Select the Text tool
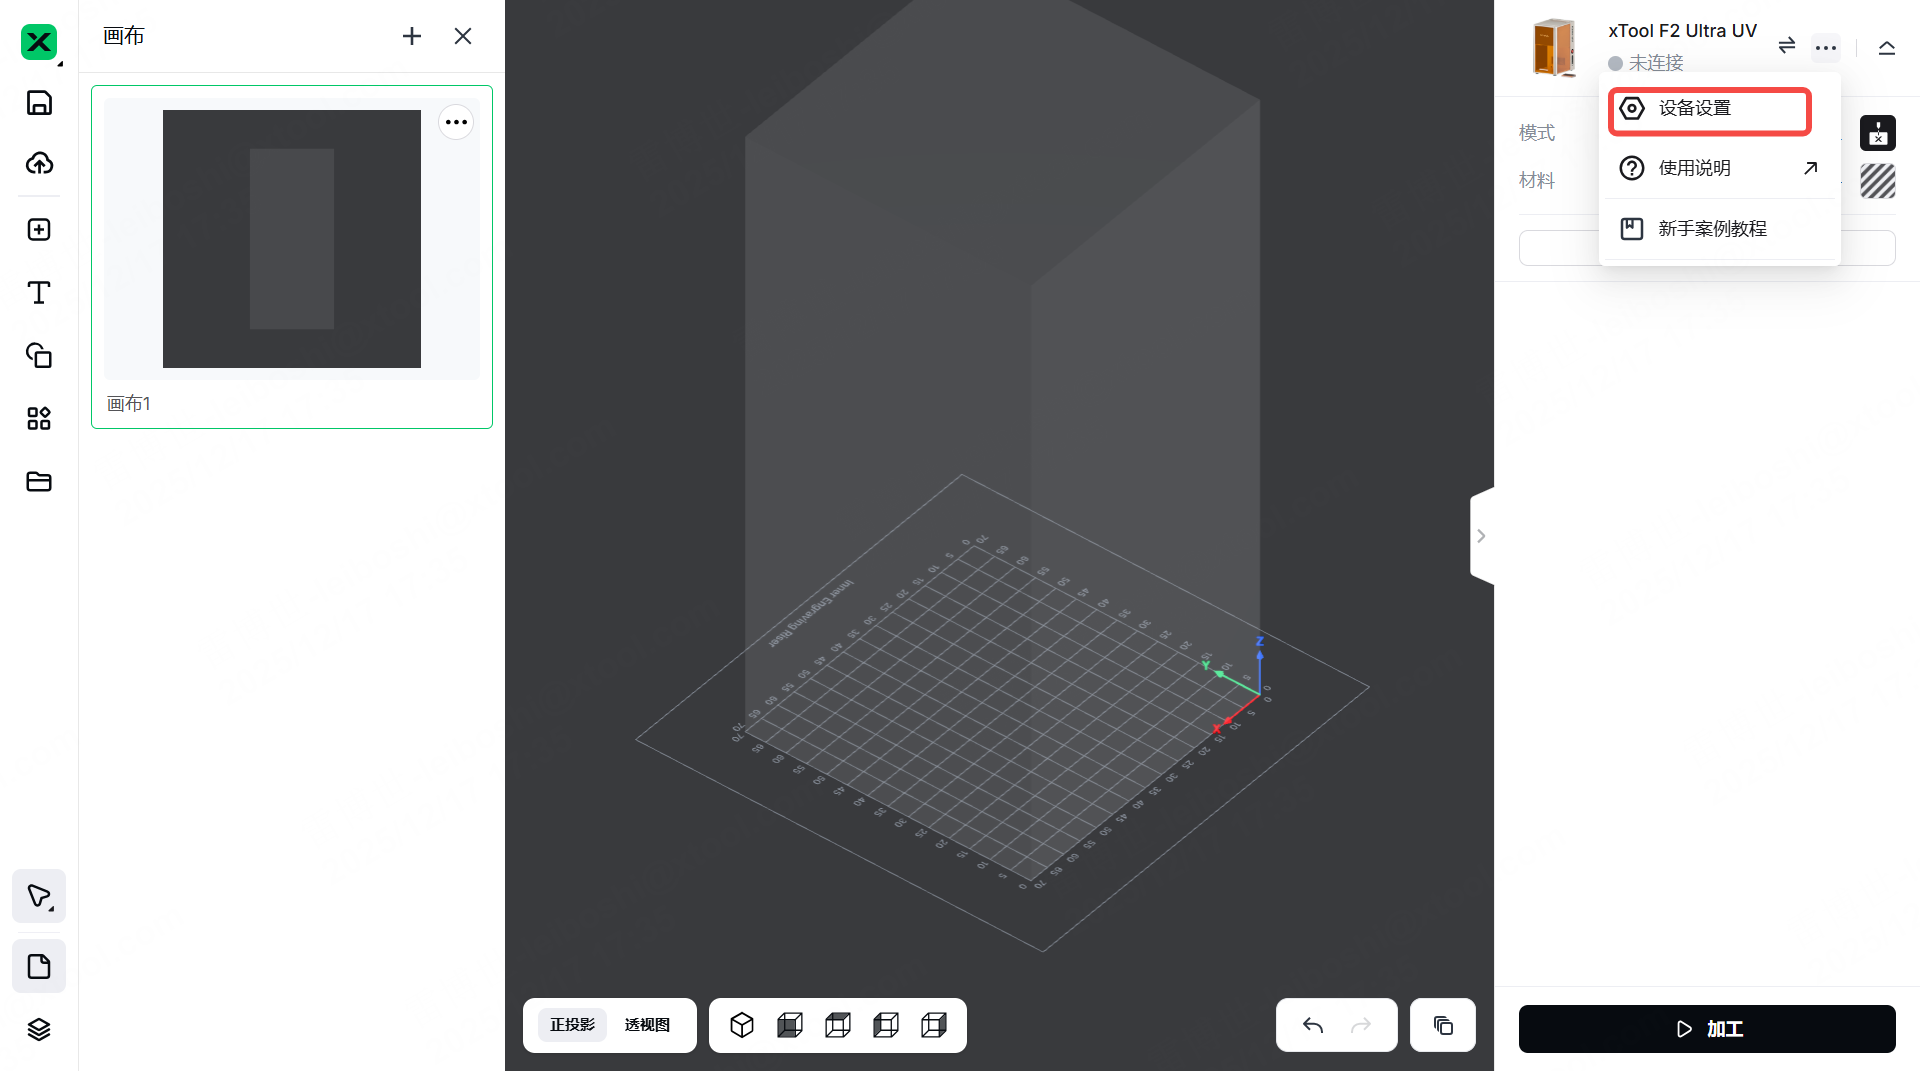1920x1071 pixels. click(x=39, y=292)
